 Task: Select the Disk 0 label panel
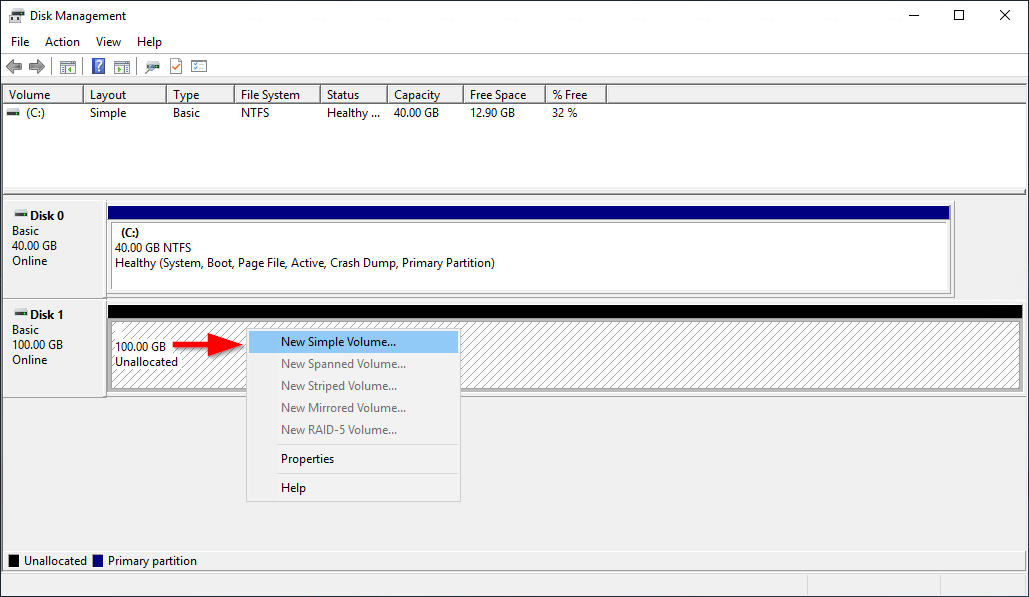54,246
